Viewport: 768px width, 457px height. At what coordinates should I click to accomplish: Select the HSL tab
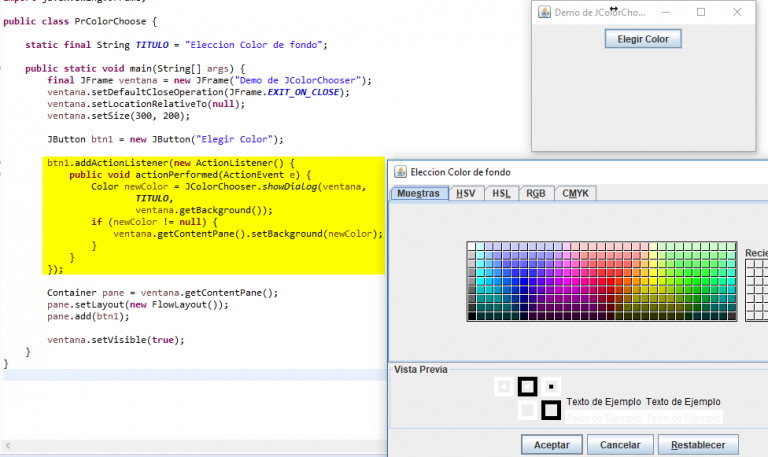[501, 193]
